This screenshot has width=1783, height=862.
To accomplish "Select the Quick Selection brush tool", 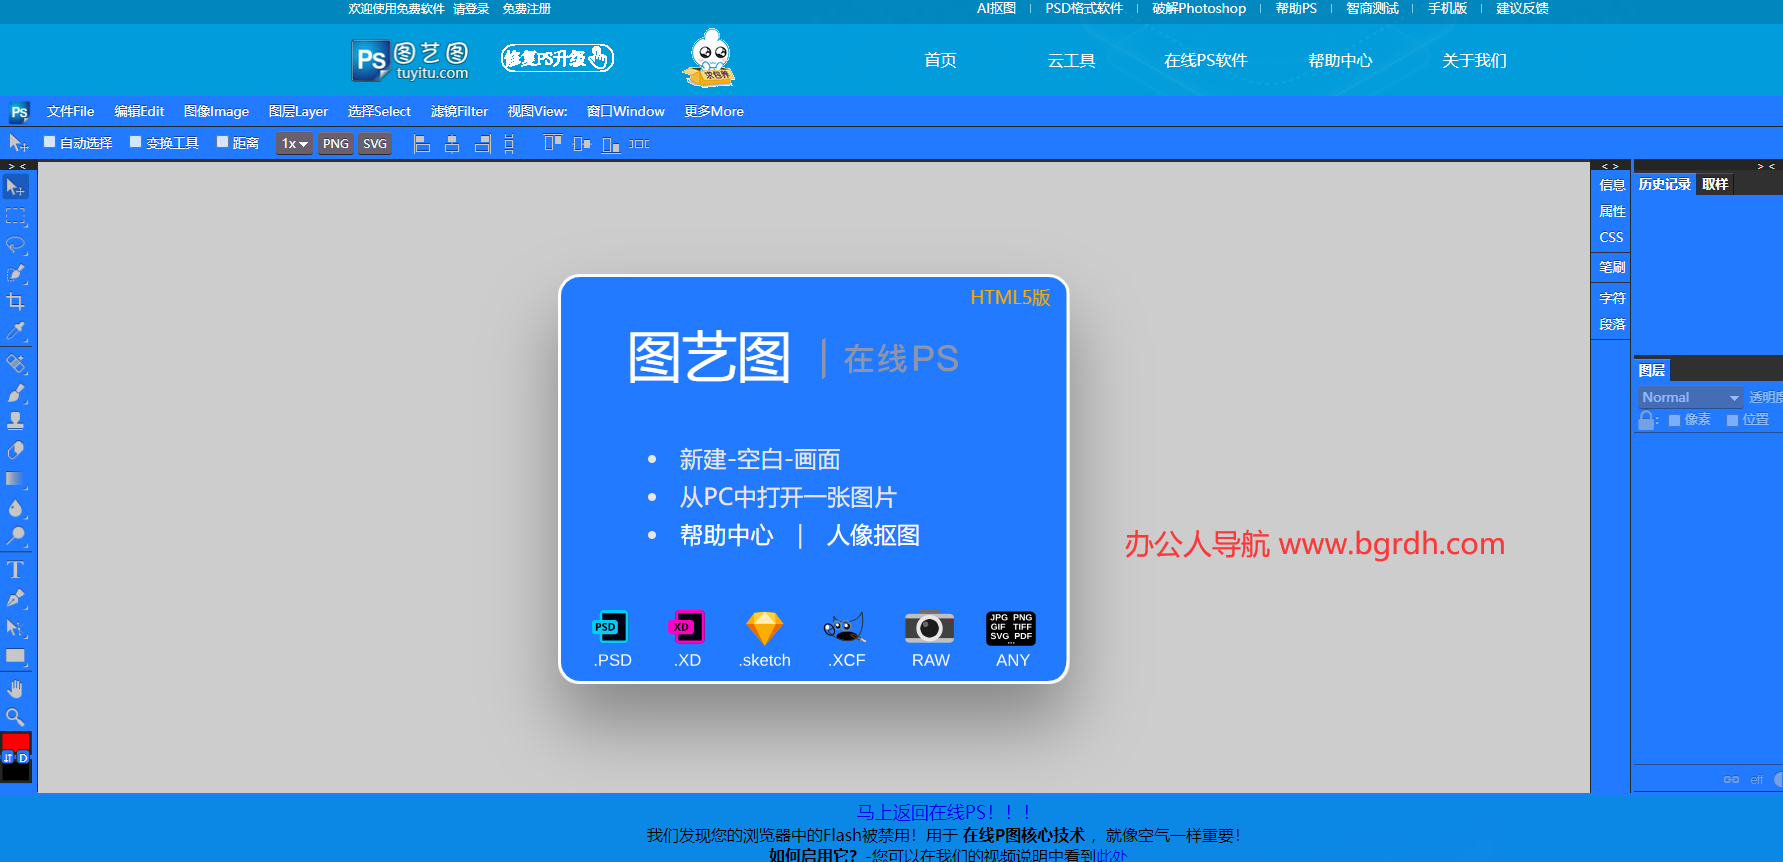I will pyautogui.click(x=16, y=273).
